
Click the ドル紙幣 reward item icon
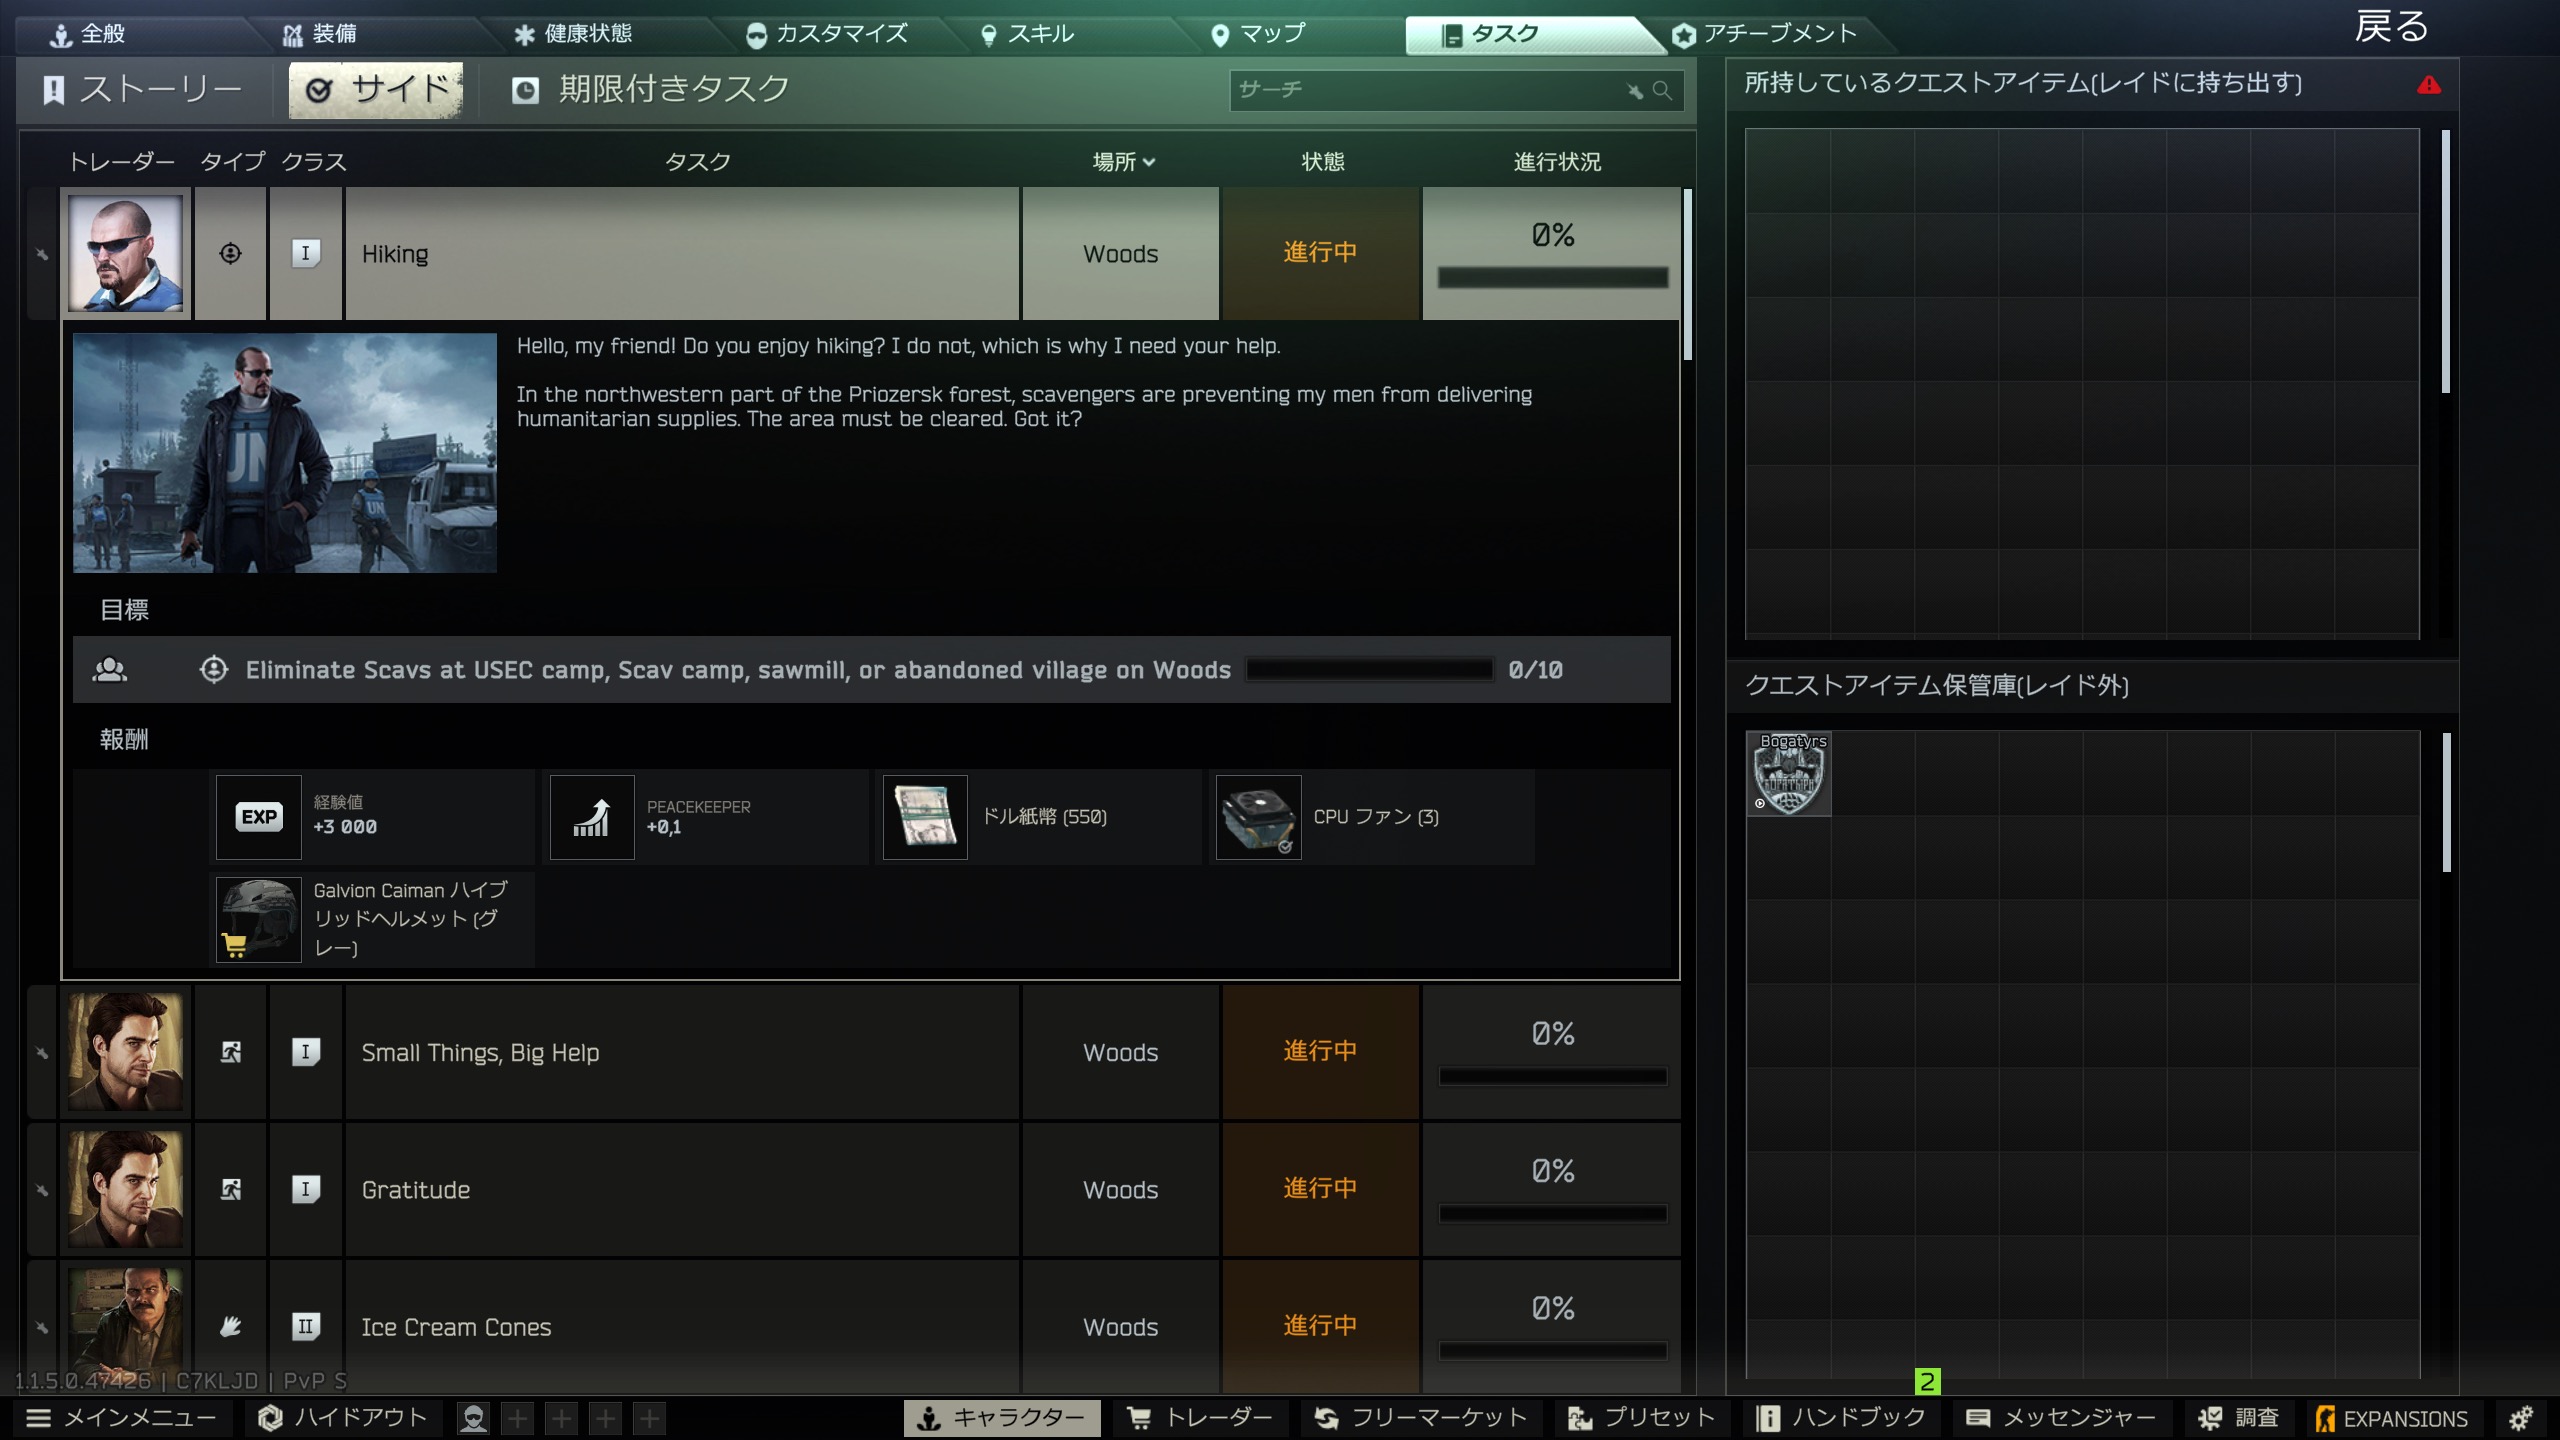925,817
